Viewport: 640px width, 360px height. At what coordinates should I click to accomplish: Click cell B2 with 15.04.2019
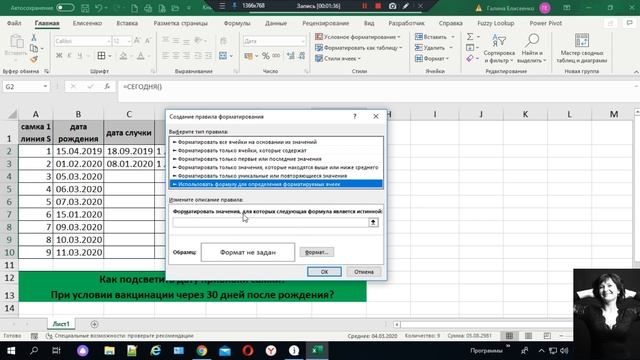coord(78,151)
